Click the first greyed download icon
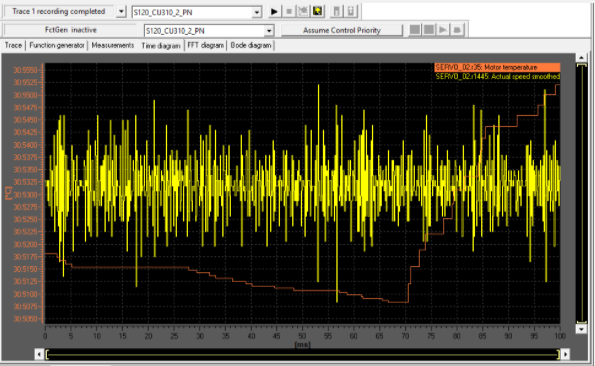Screen dimensions: 595x366 (336, 12)
